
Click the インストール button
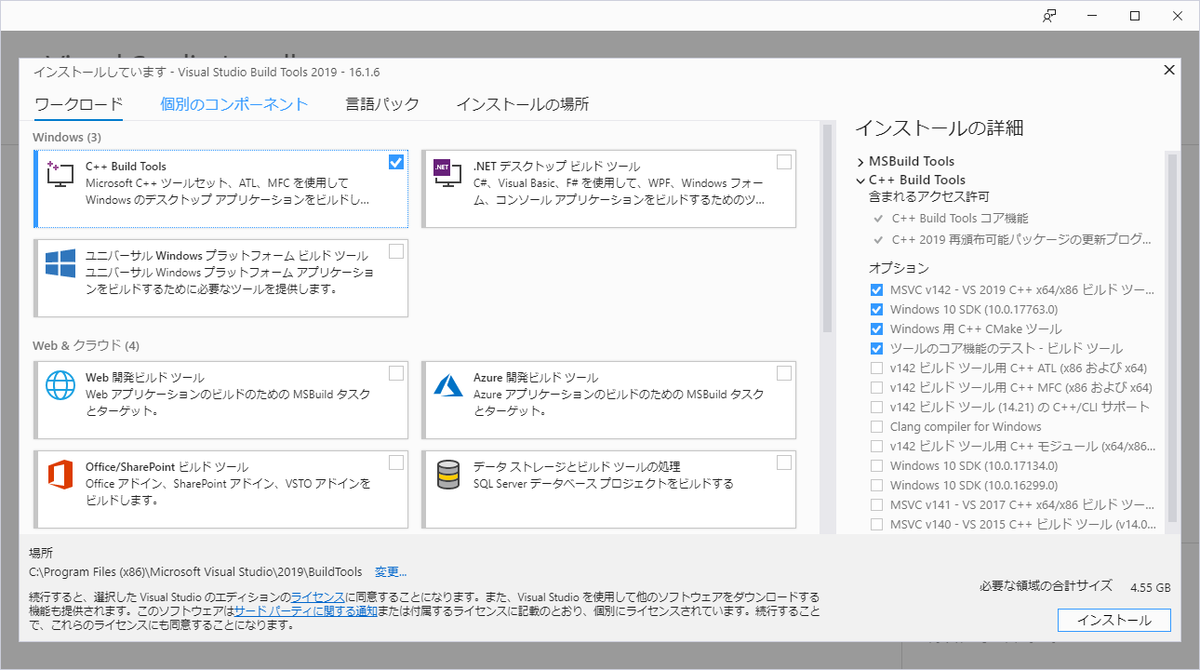[1114, 620]
